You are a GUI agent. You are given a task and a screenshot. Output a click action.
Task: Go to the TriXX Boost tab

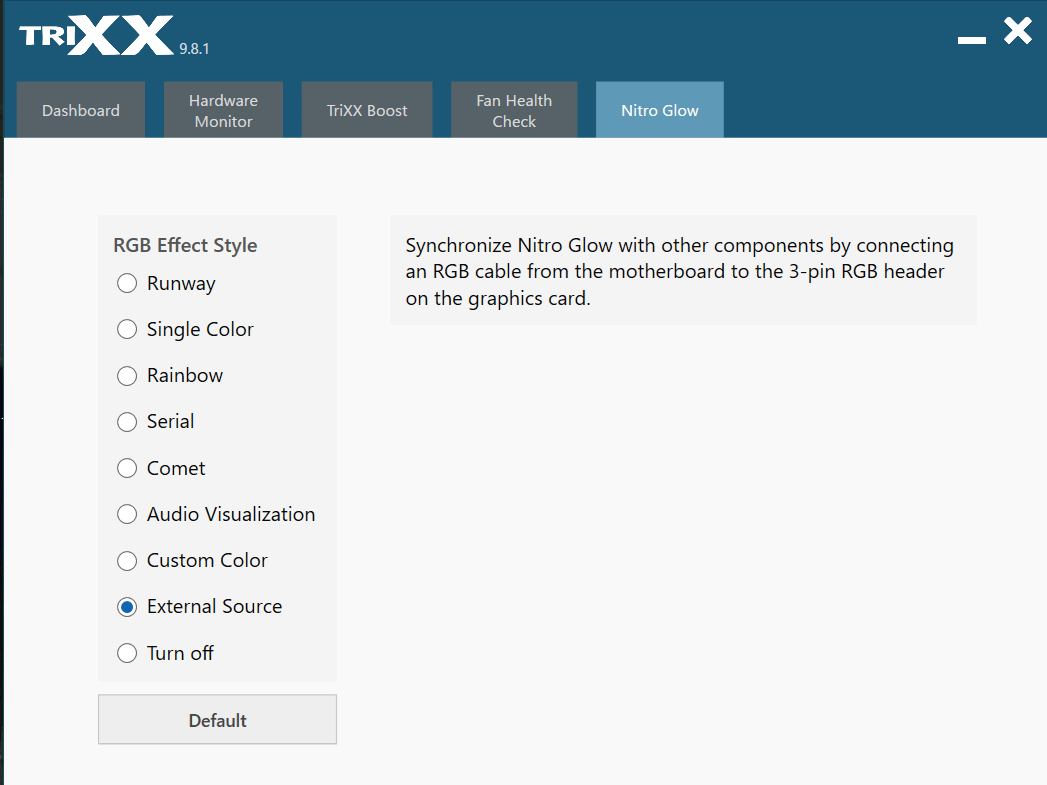(x=367, y=111)
